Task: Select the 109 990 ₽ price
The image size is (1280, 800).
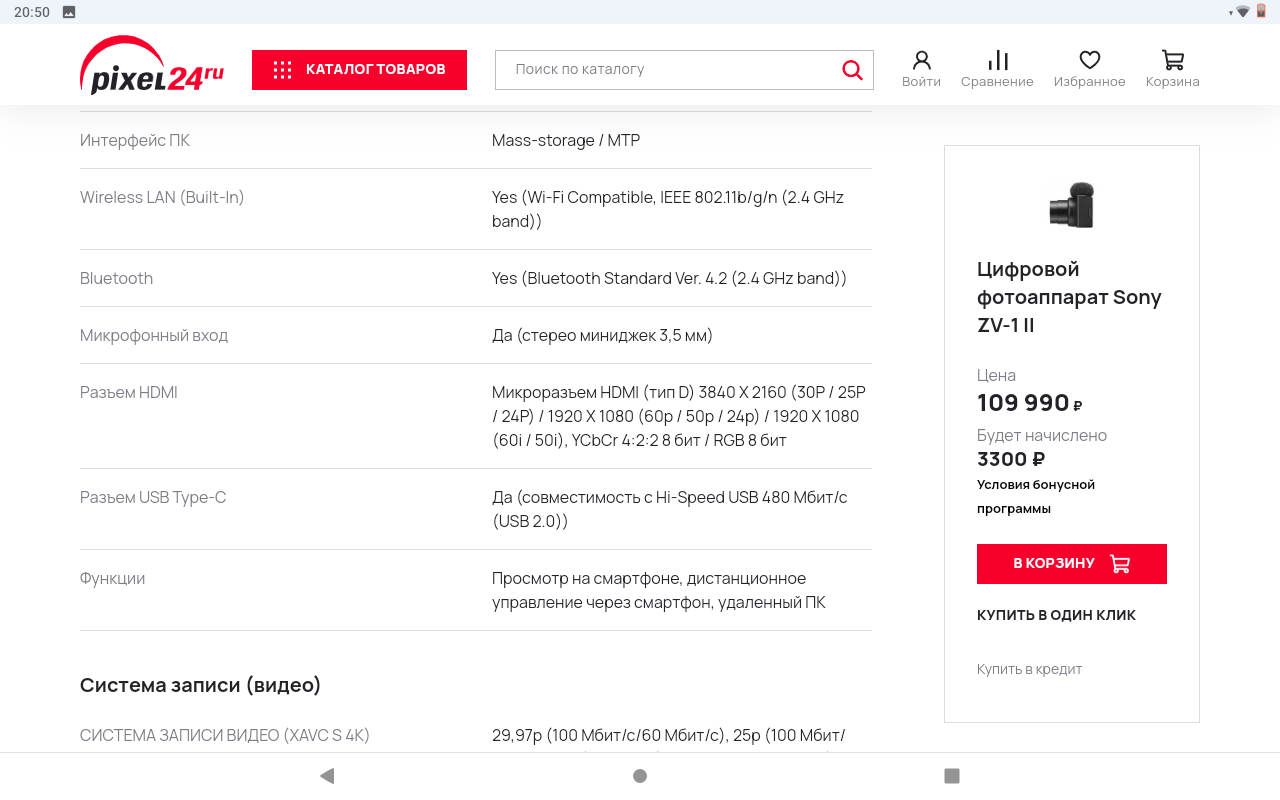Action: point(1030,403)
